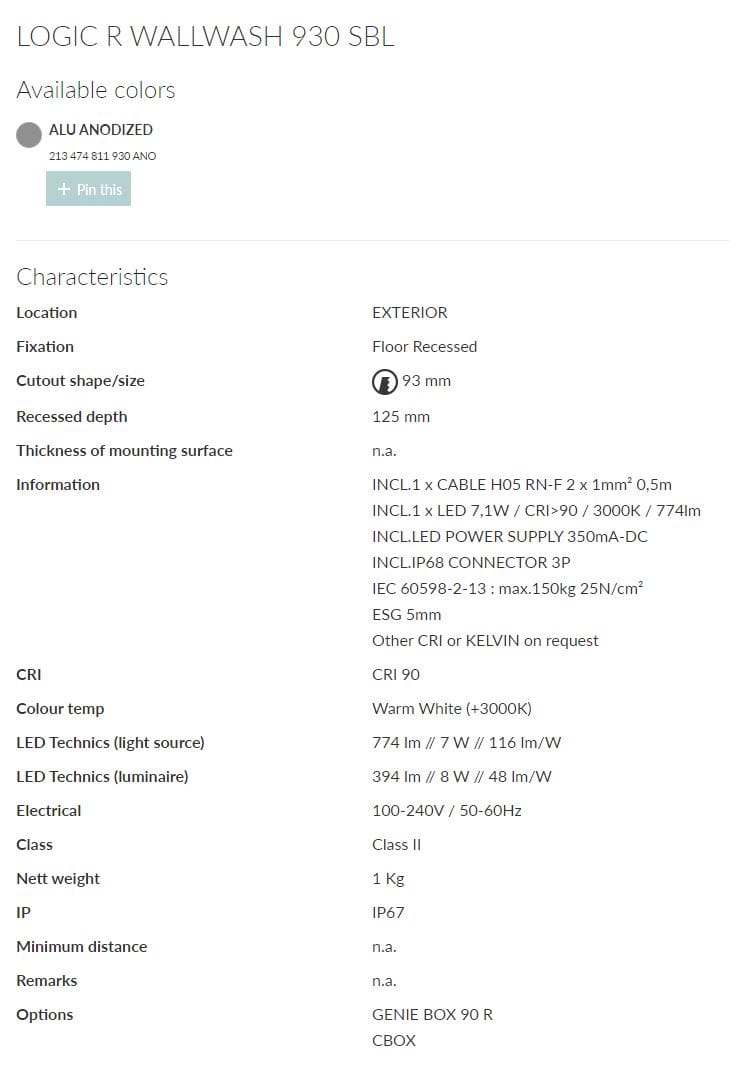The width and height of the screenshot is (737, 1072).
Task: Click the LED Technics (luminaire) label
Action: point(102,776)
